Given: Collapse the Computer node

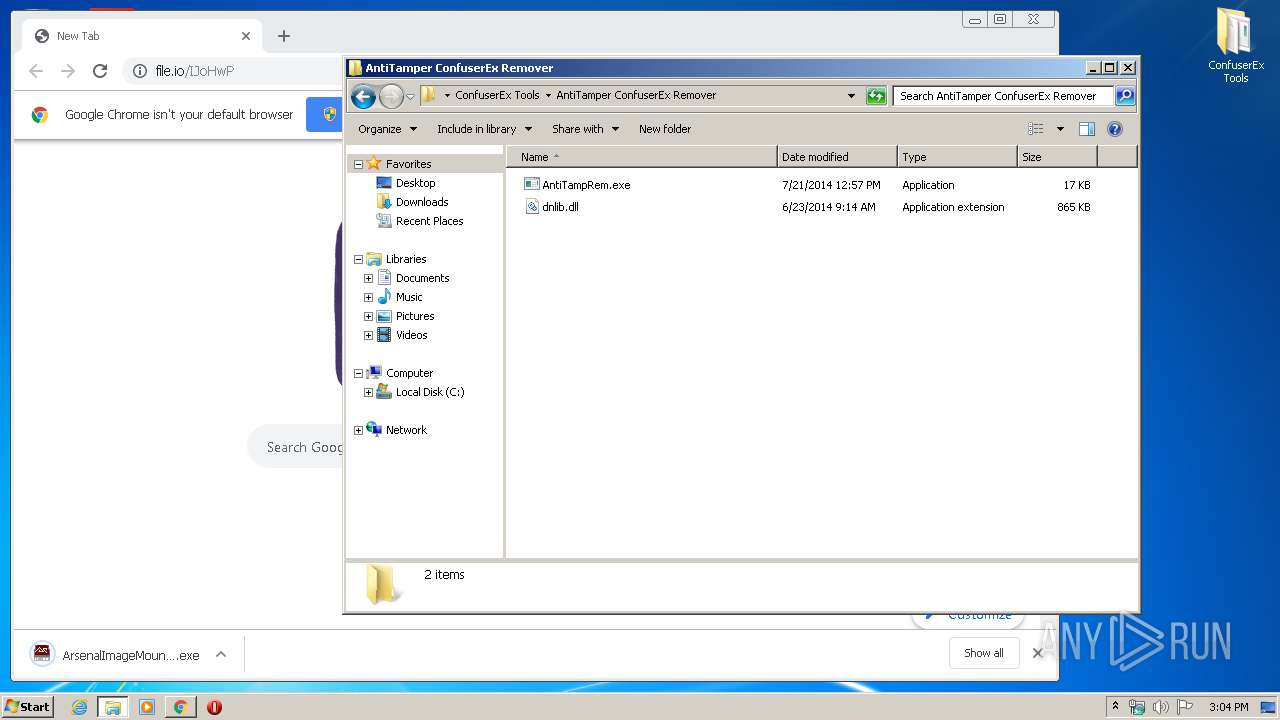Looking at the screenshot, I should click(358, 373).
